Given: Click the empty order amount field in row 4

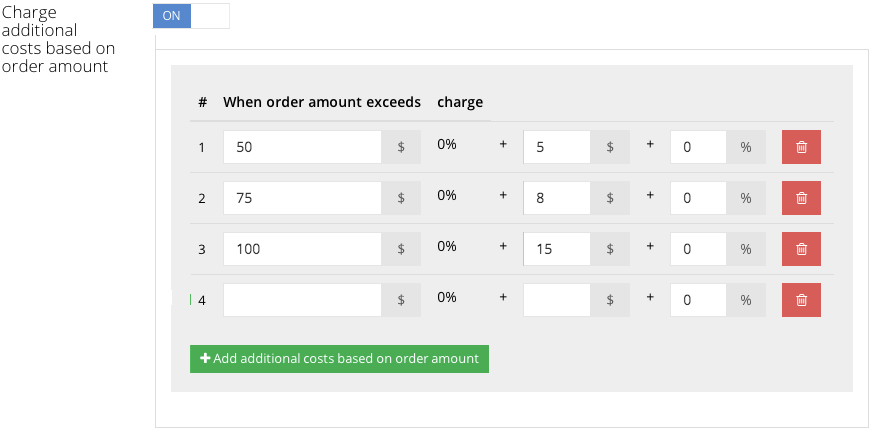Looking at the screenshot, I should pos(302,300).
